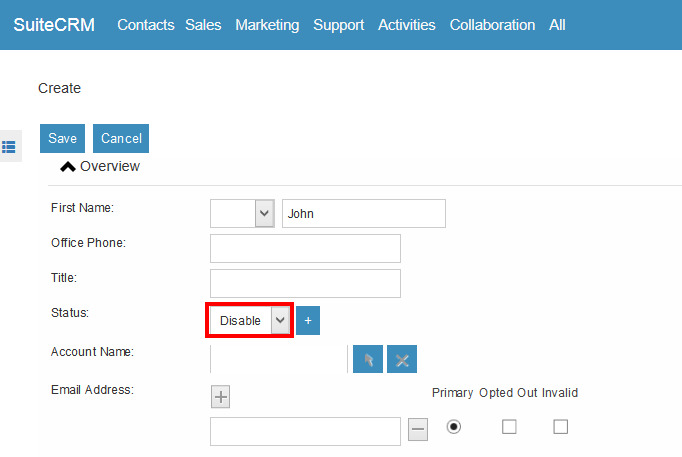
Task: Open the Status dropdown showing Disable
Action: click(x=249, y=320)
